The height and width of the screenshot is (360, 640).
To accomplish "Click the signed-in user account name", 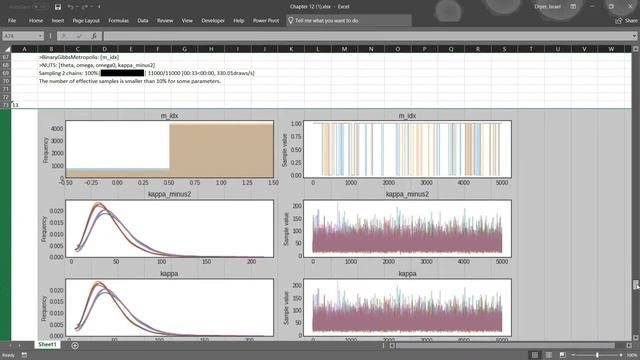I will click(548, 7).
